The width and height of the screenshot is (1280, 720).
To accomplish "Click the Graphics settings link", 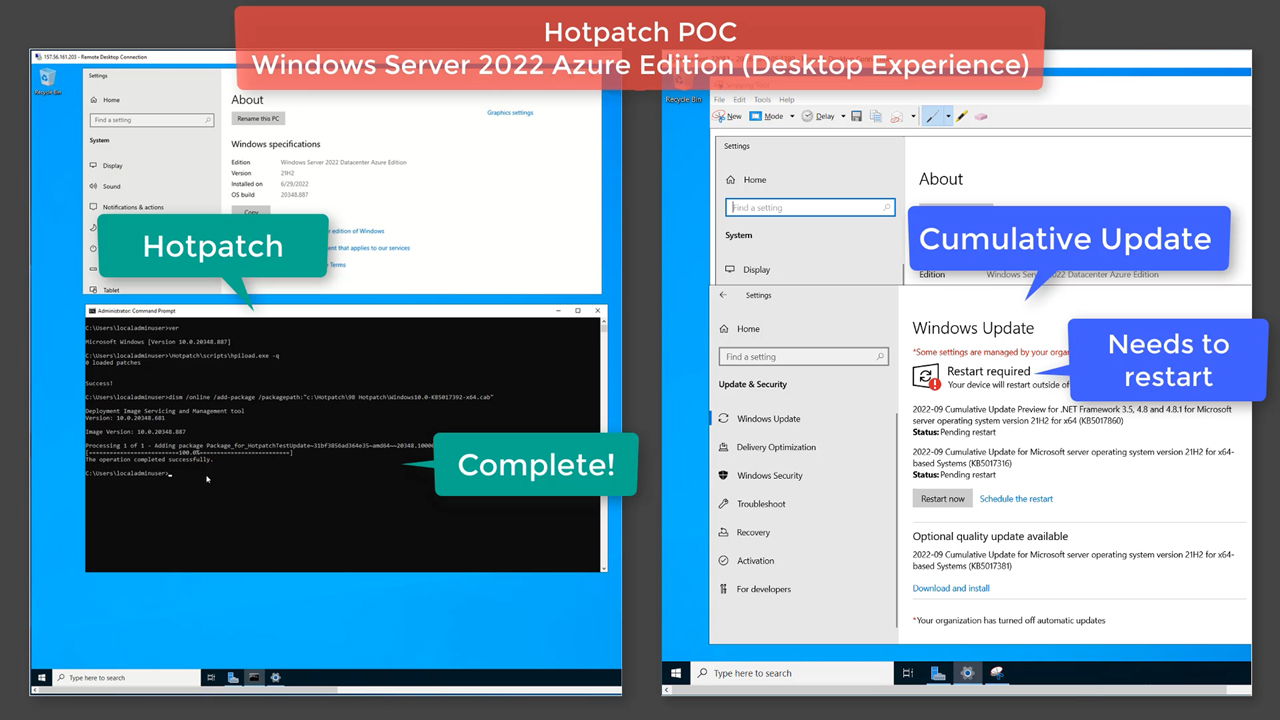I will [510, 113].
